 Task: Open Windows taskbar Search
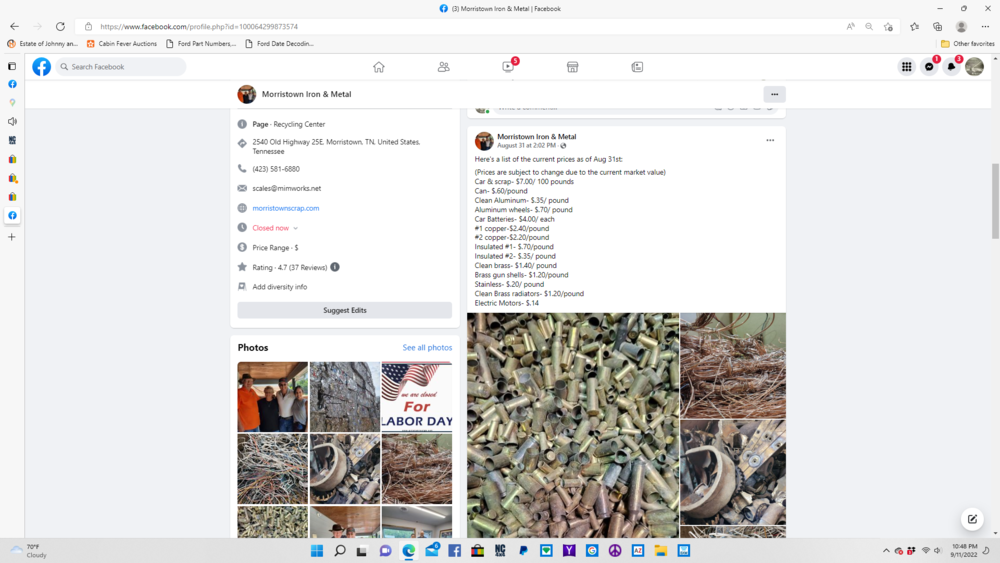click(x=340, y=550)
